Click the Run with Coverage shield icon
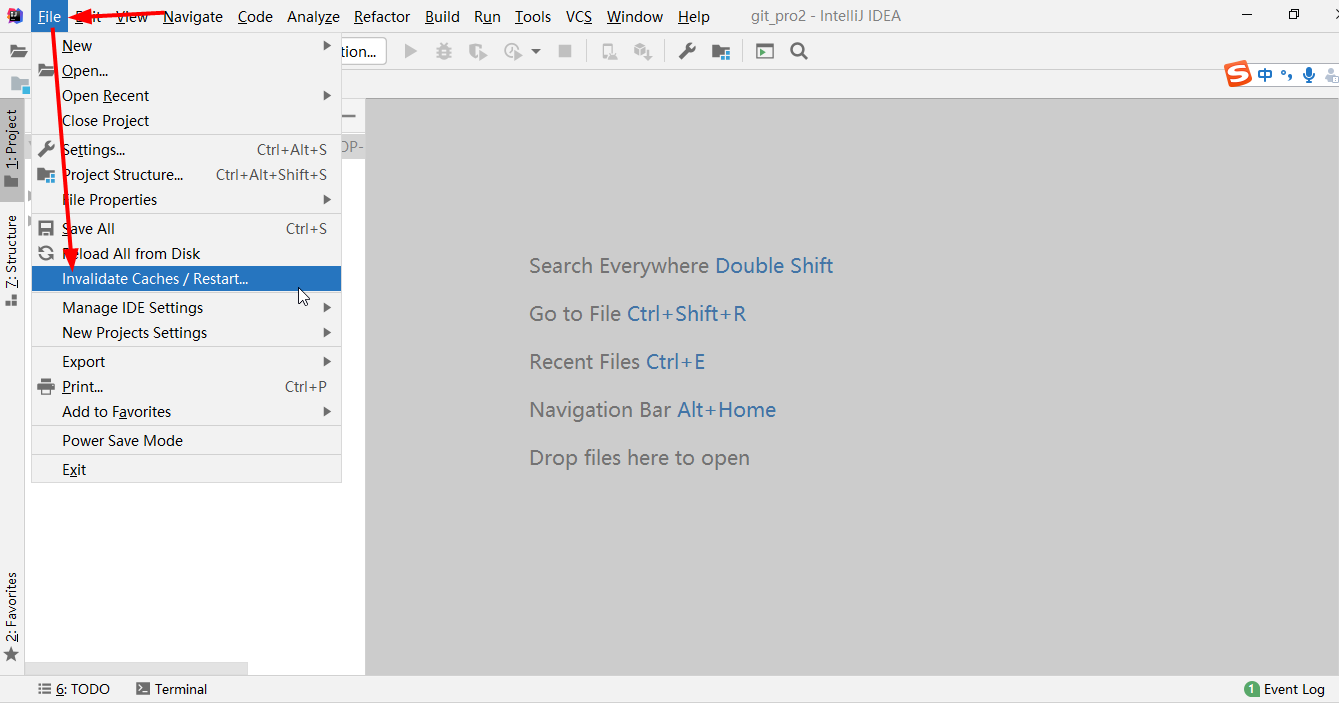 (x=478, y=51)
